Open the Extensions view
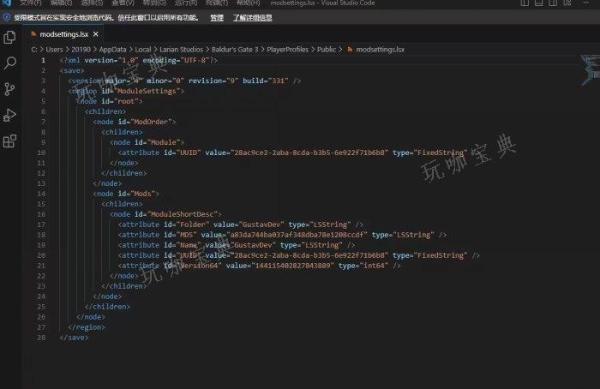This screenshot has height=389, width=600. click(10, 141)
